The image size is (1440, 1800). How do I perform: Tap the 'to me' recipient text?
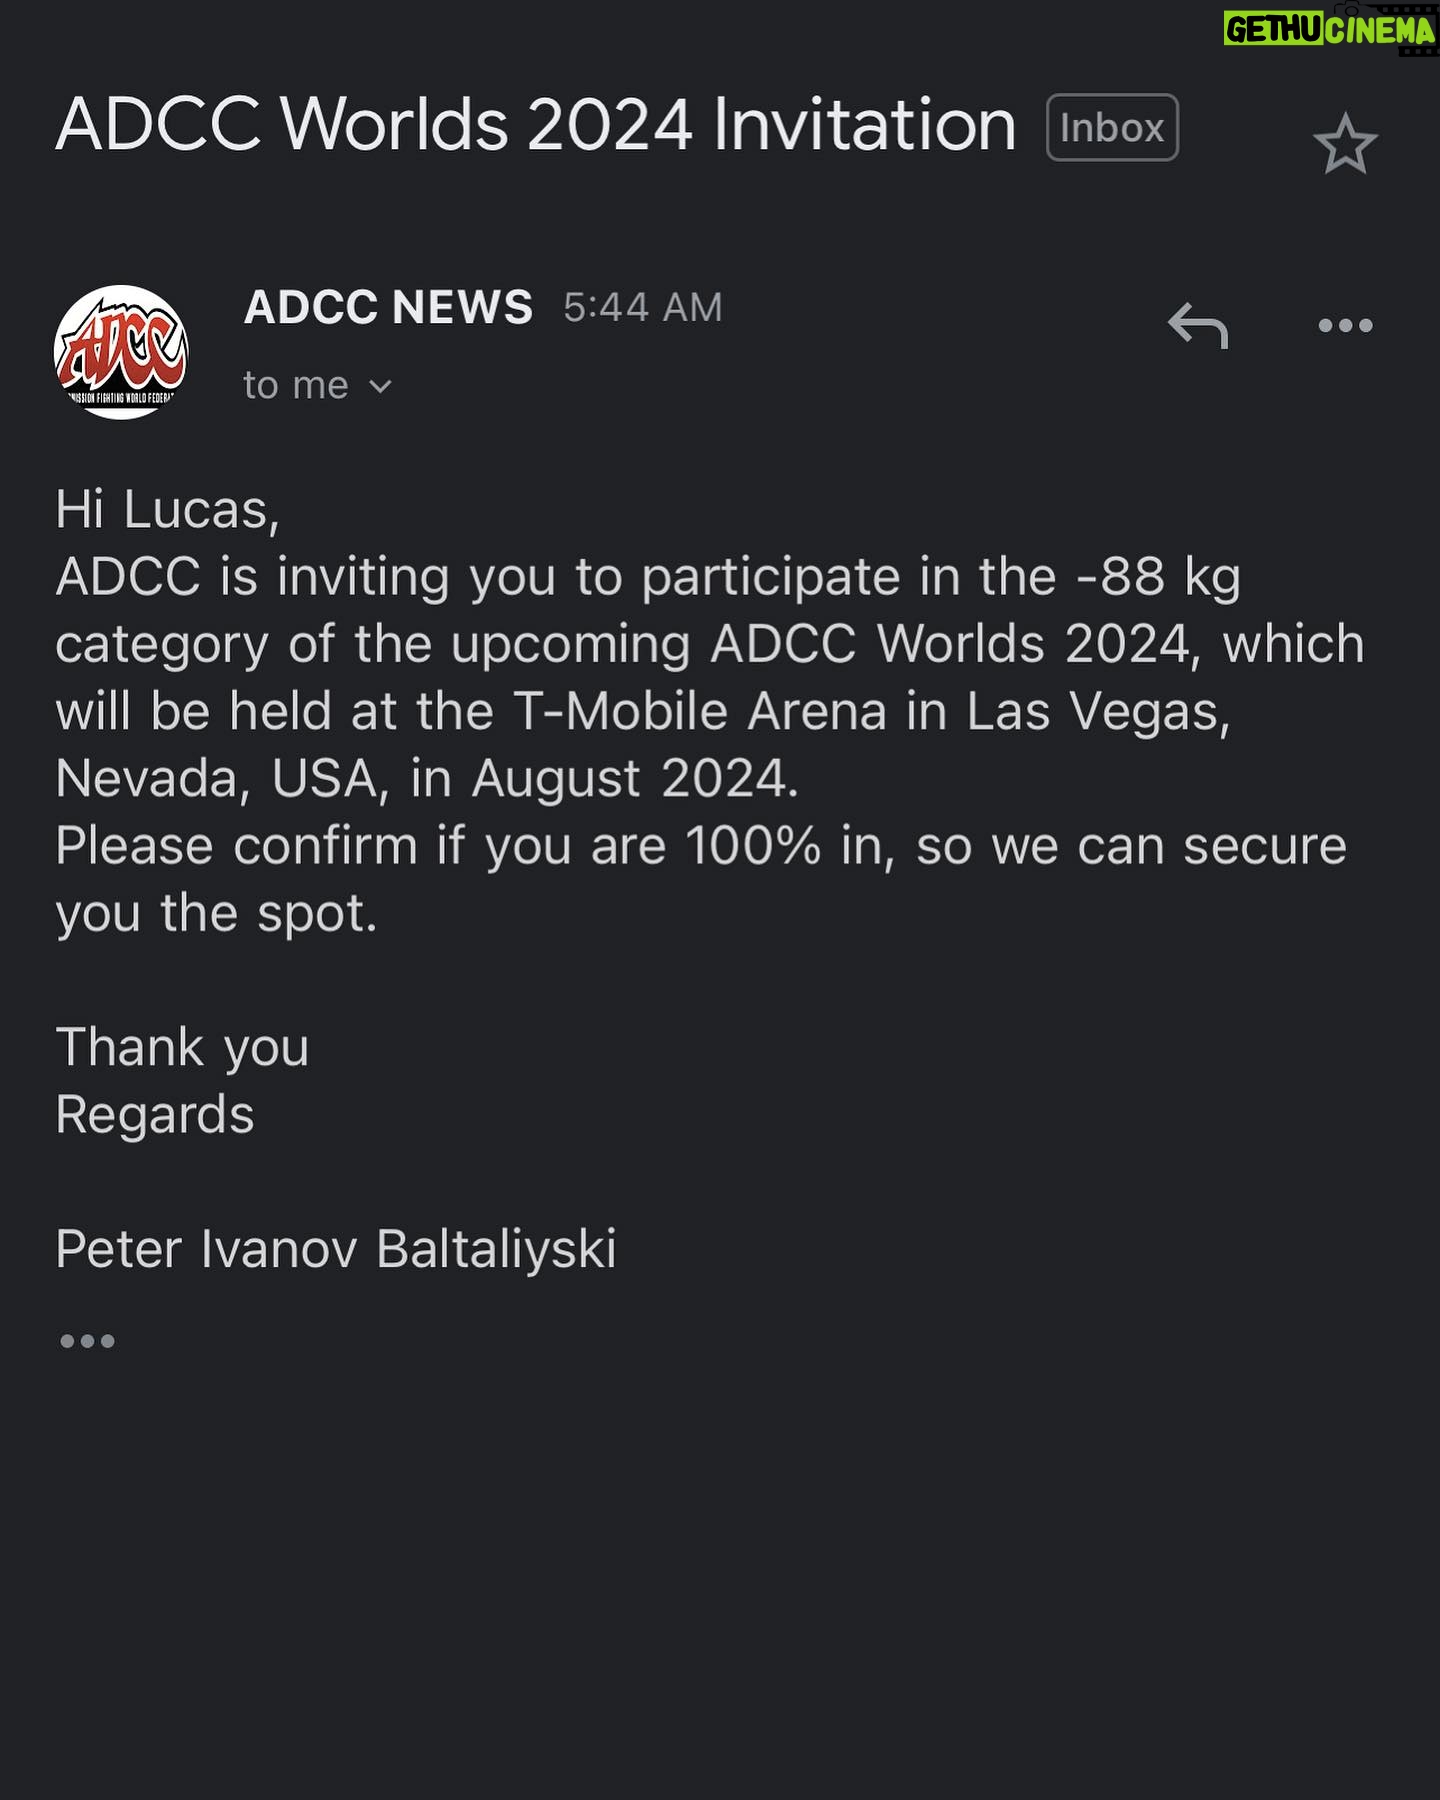[x=296, y=385]
